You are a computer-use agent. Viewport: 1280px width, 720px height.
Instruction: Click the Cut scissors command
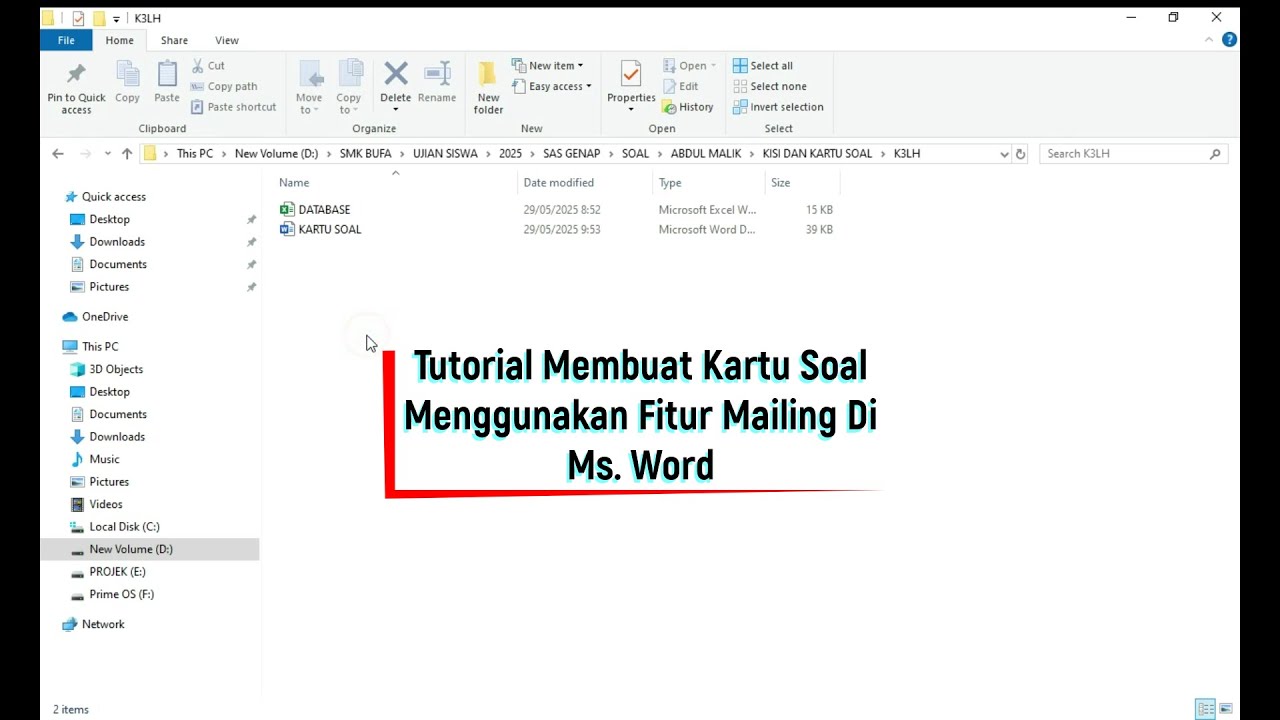pyautogui.click(x=208, y=65)
